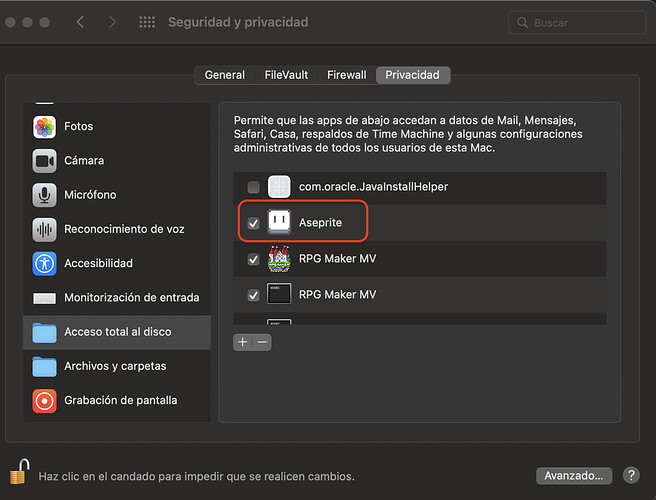Open the Accesibilidad privacy settings
Viewport: 656px width, 500px height.
click(x=117, y=264)
